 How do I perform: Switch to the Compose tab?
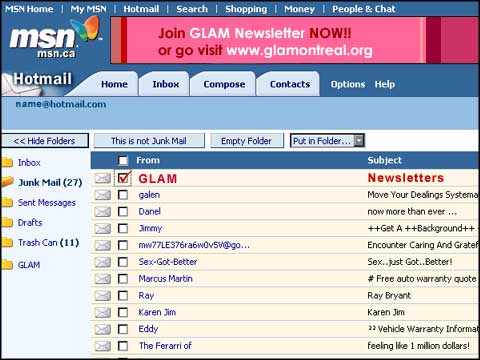224,84
